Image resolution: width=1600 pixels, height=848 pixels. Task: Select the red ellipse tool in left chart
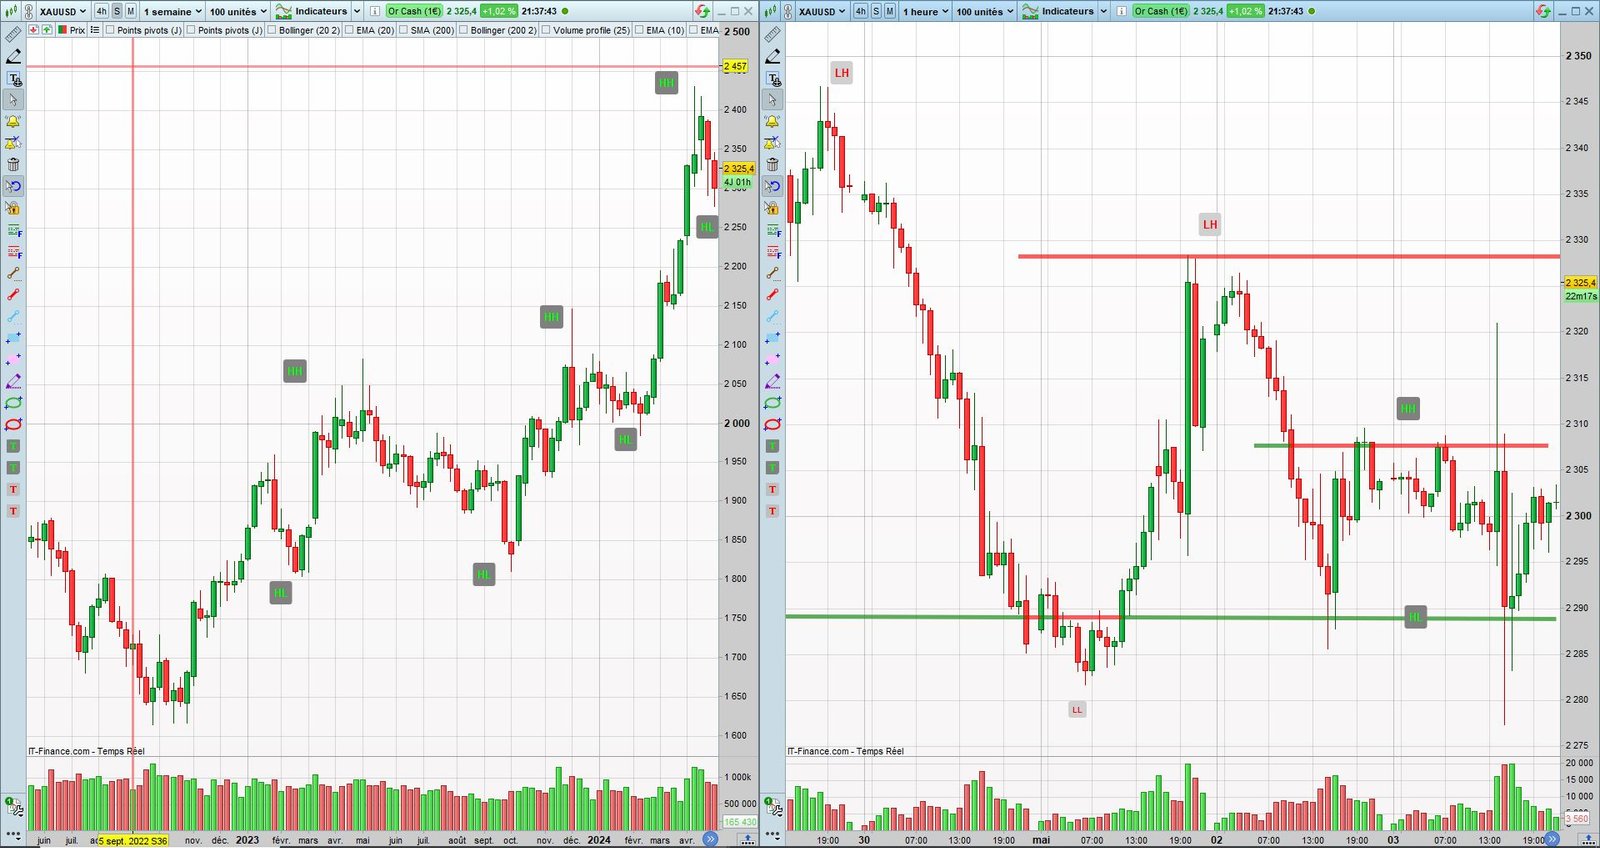pos(13,425)
